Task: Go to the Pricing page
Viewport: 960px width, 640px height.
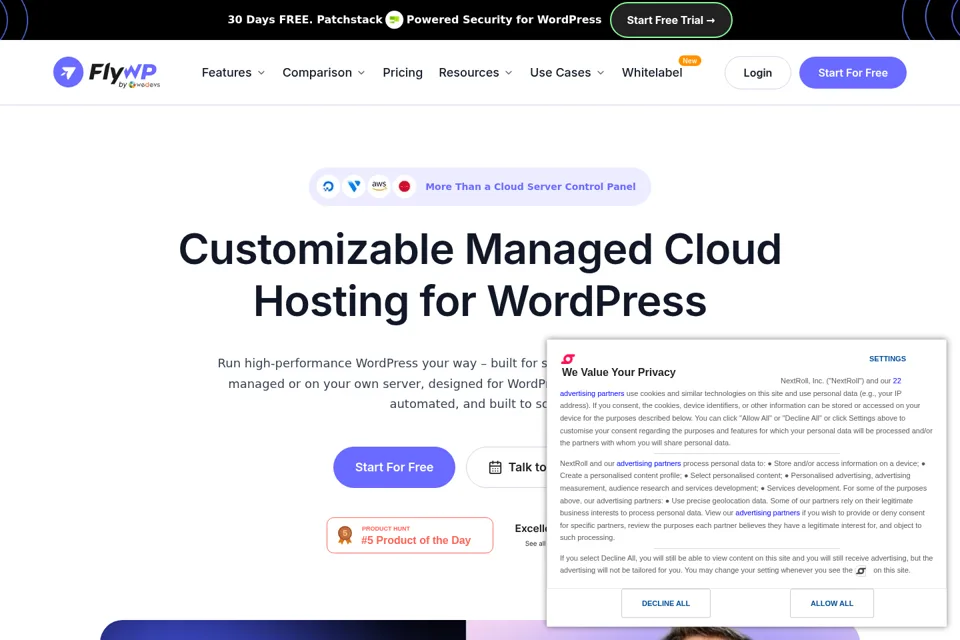Action: [x=402, y=73]
